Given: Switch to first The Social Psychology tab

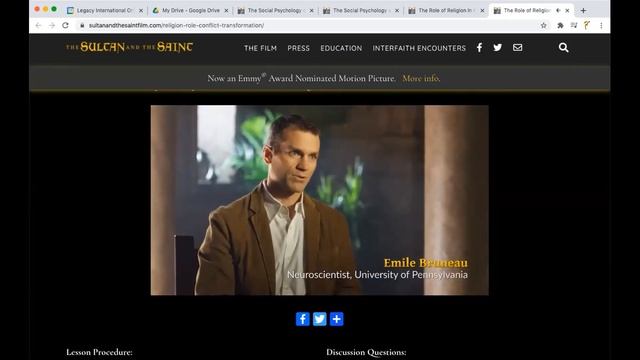Looking at the screenshot, I should (276, 11).
